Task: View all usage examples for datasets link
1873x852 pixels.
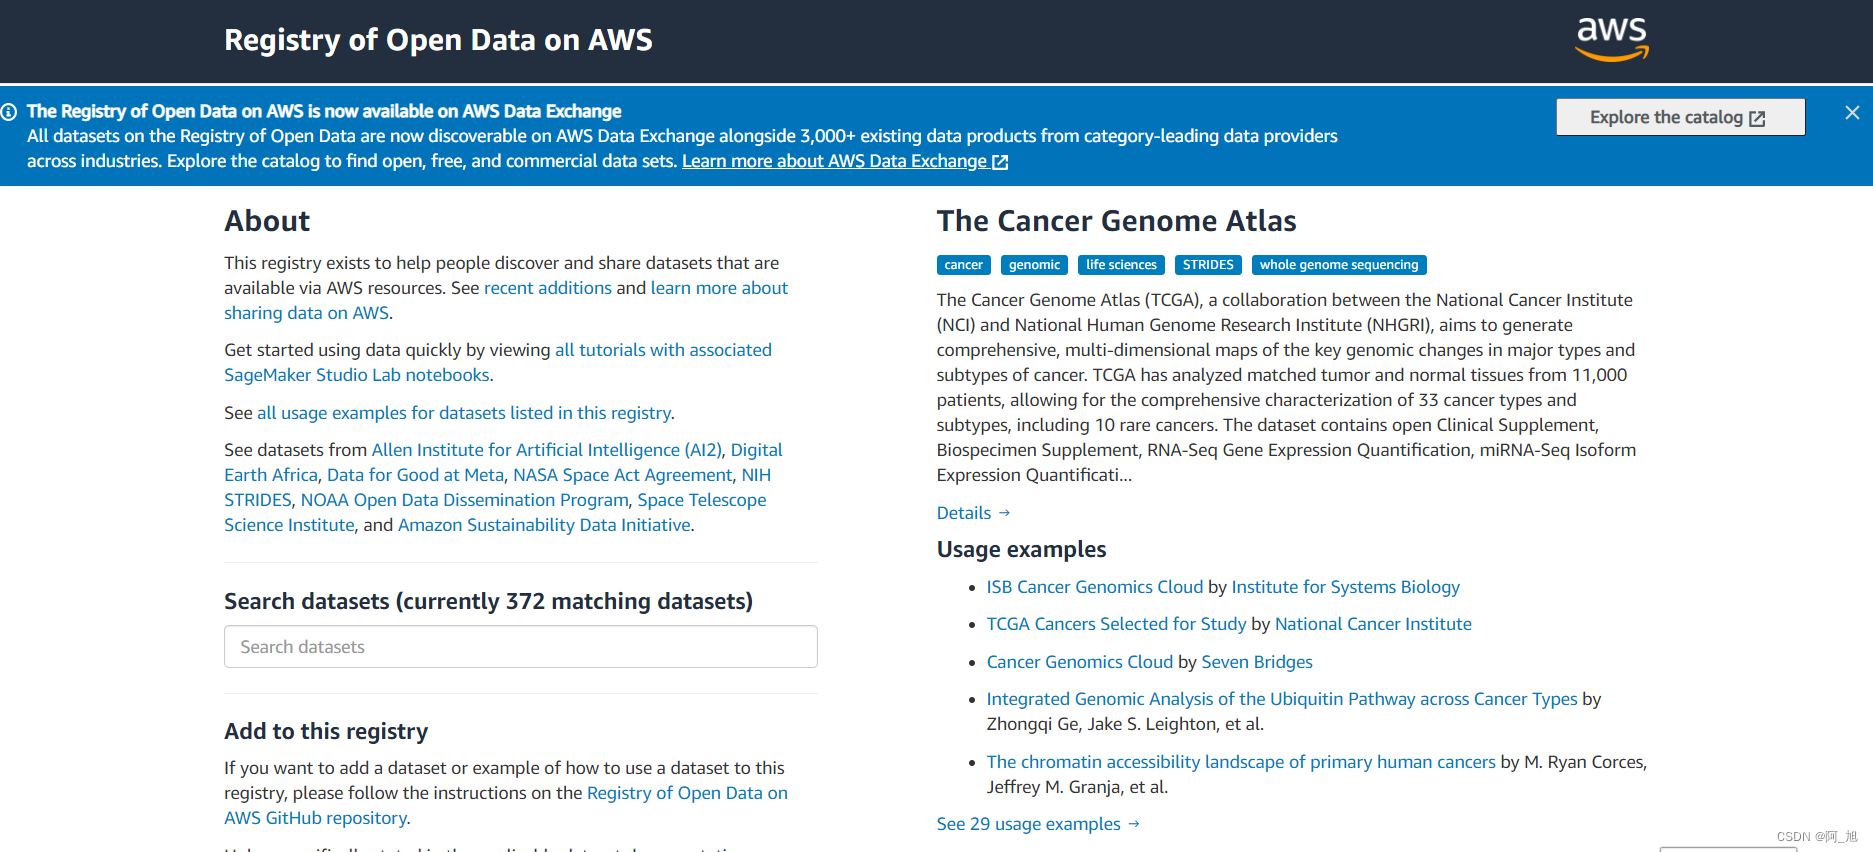Action: click(x=465, y=413)
